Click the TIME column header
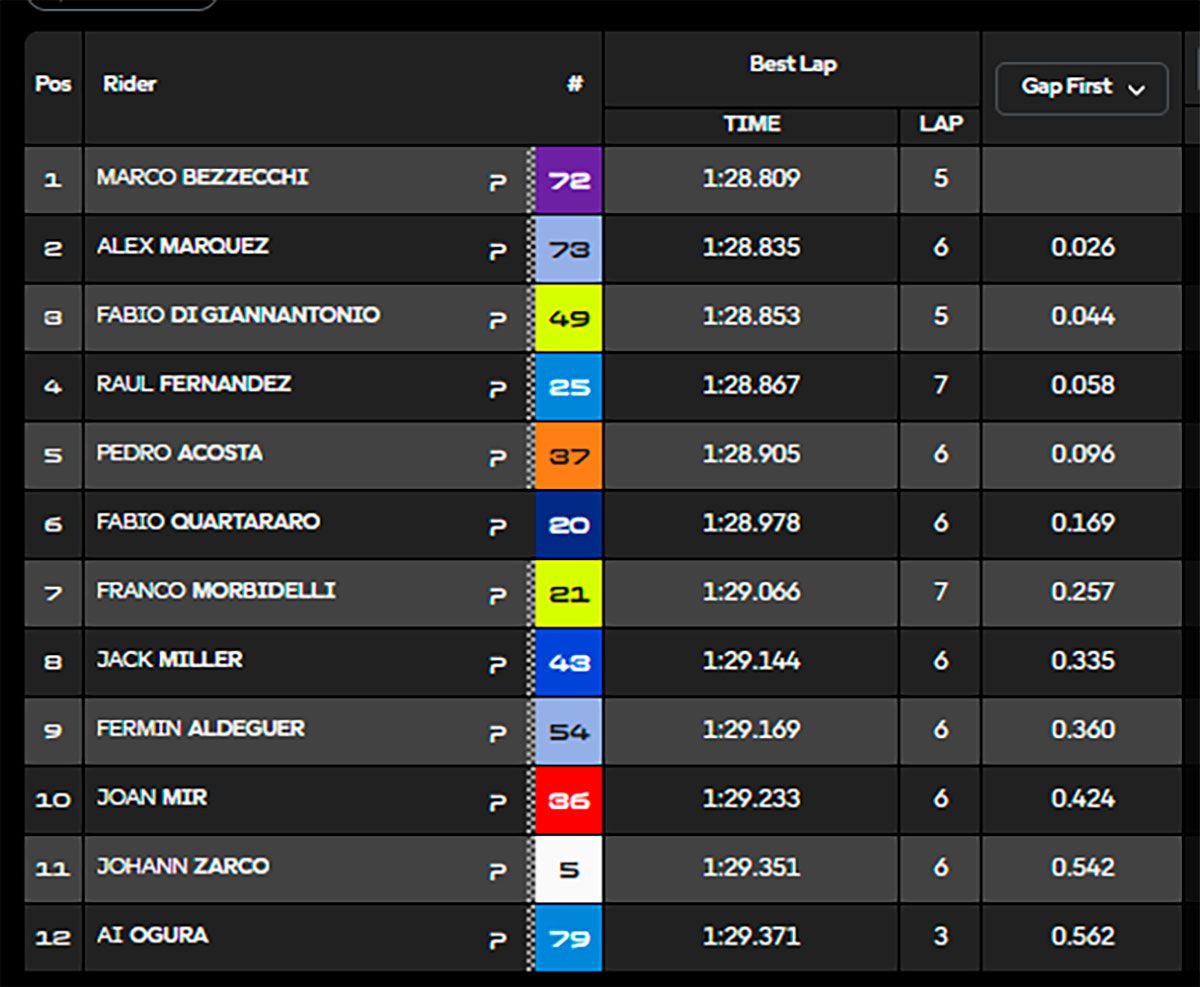 pyautogui.click(x=751, y=125)
